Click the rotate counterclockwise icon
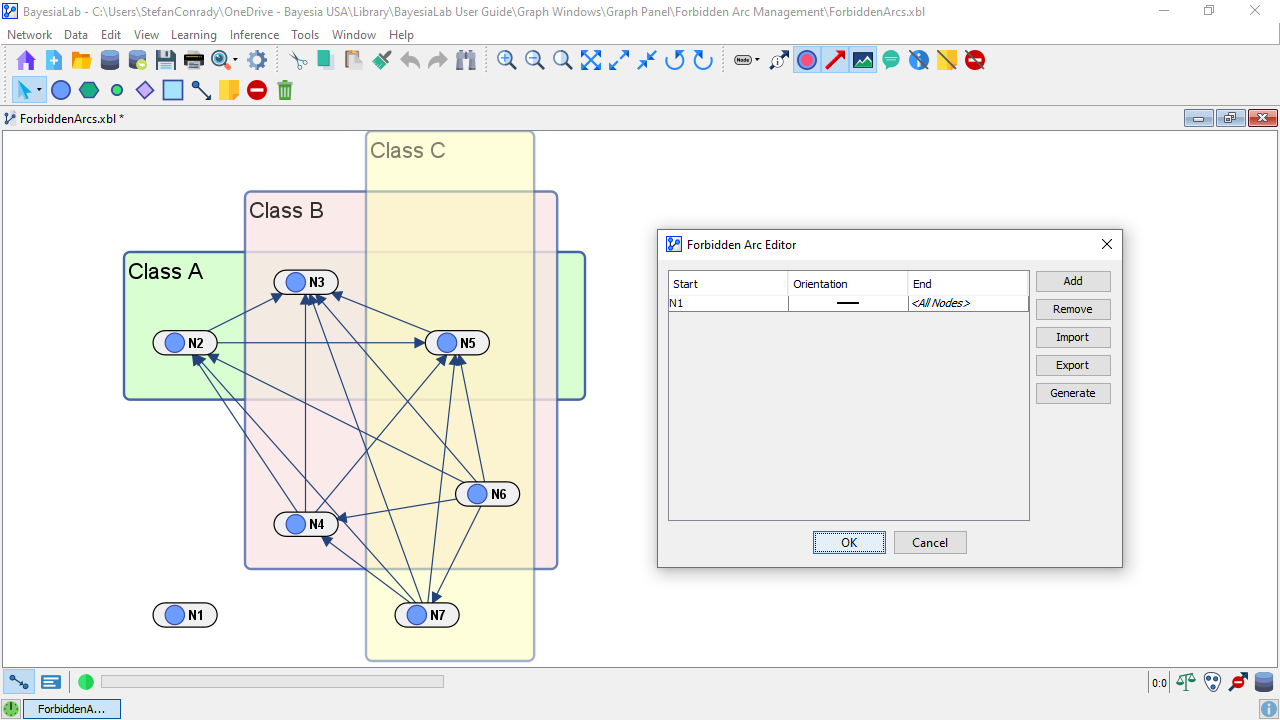The image size is (1280, 720). (x=675, y=60)
